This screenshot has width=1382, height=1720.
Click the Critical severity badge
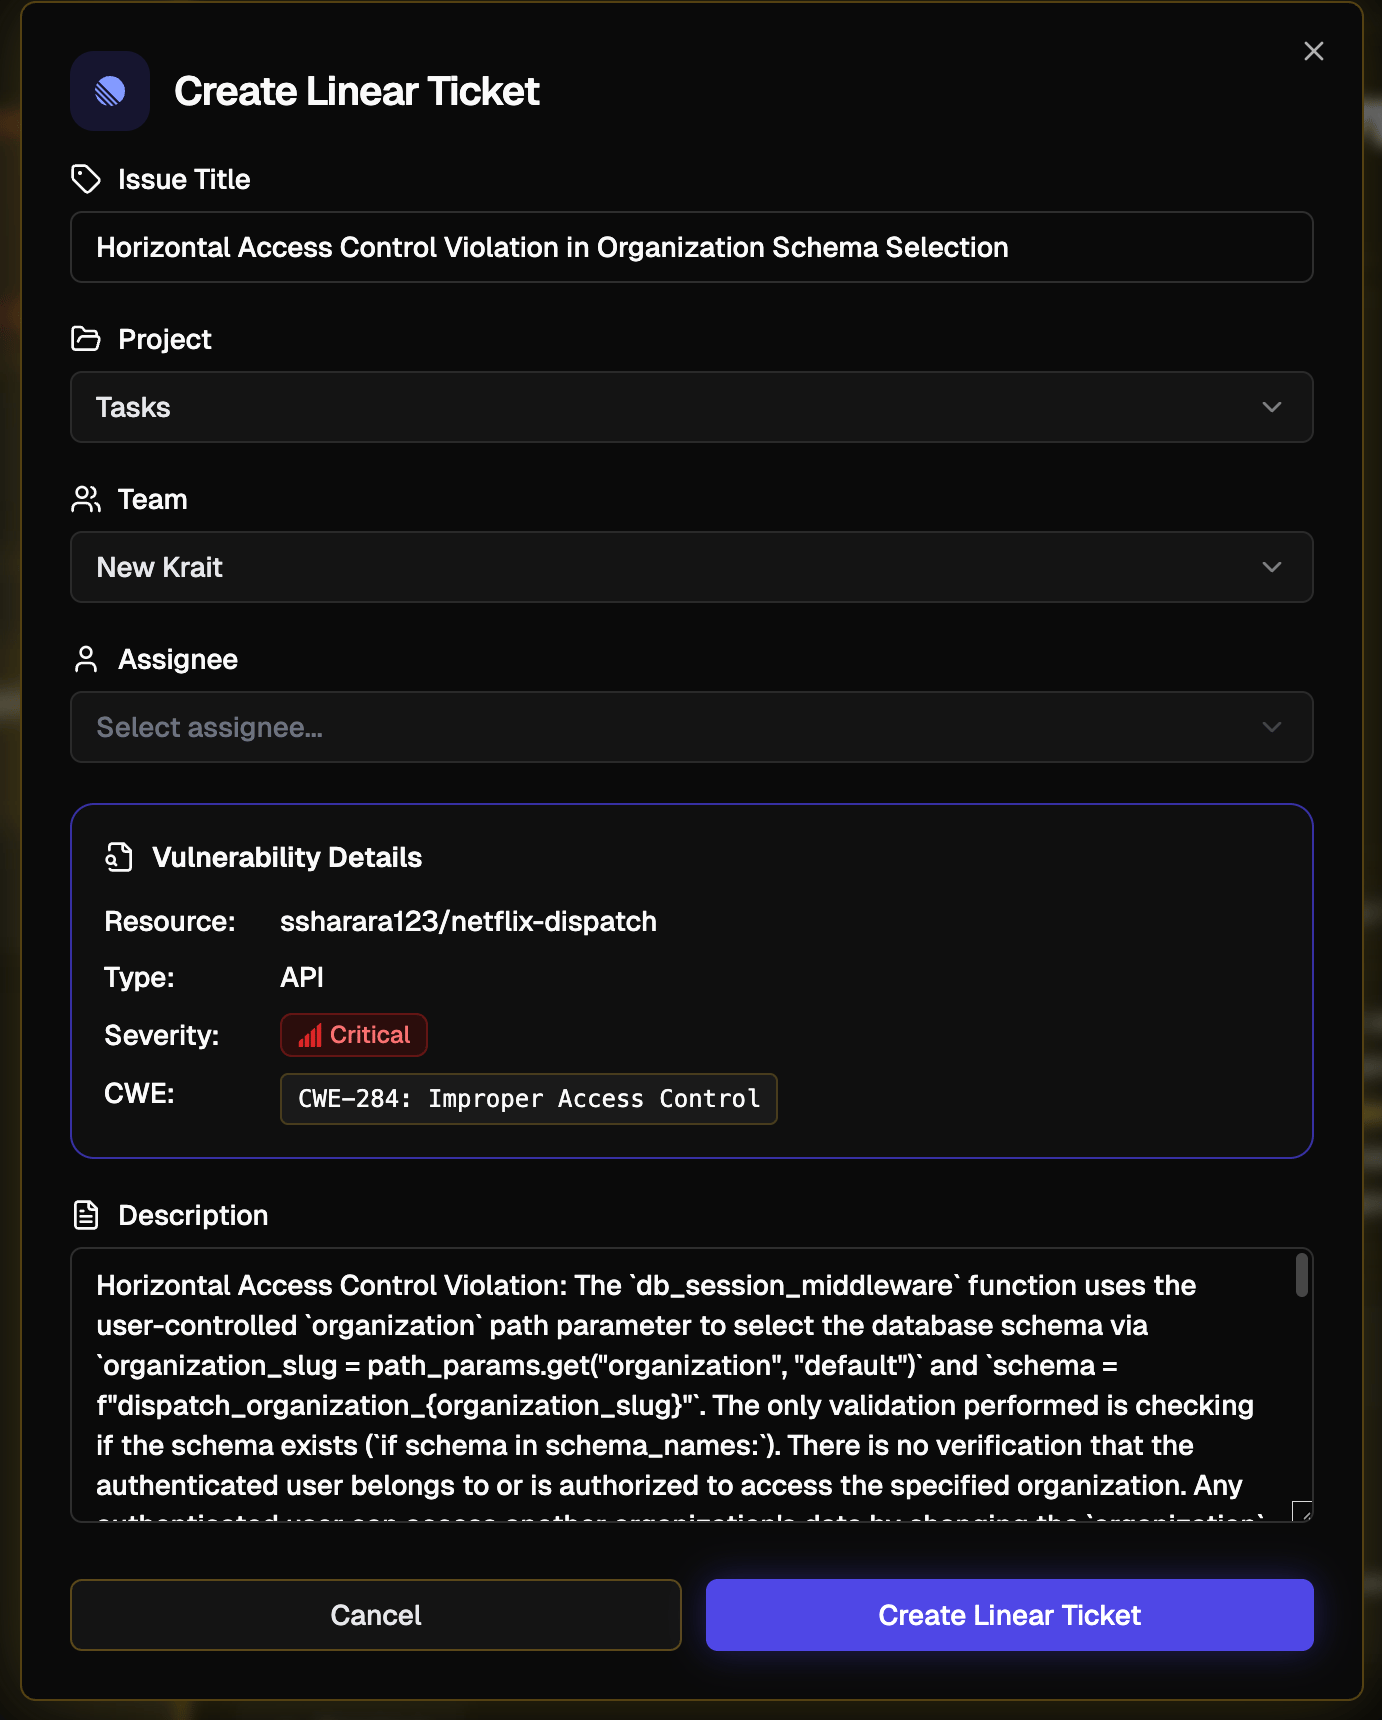tap(354, 1035)
